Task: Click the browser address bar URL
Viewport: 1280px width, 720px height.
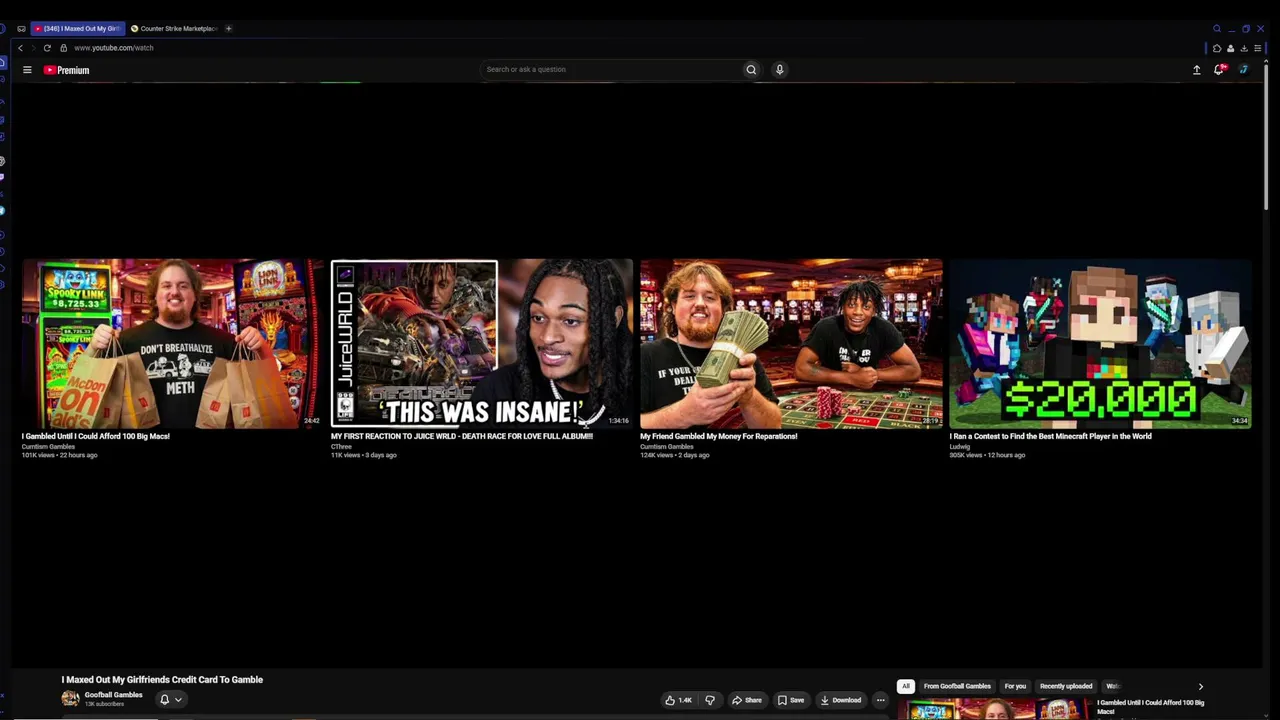Action: [114, 48]
